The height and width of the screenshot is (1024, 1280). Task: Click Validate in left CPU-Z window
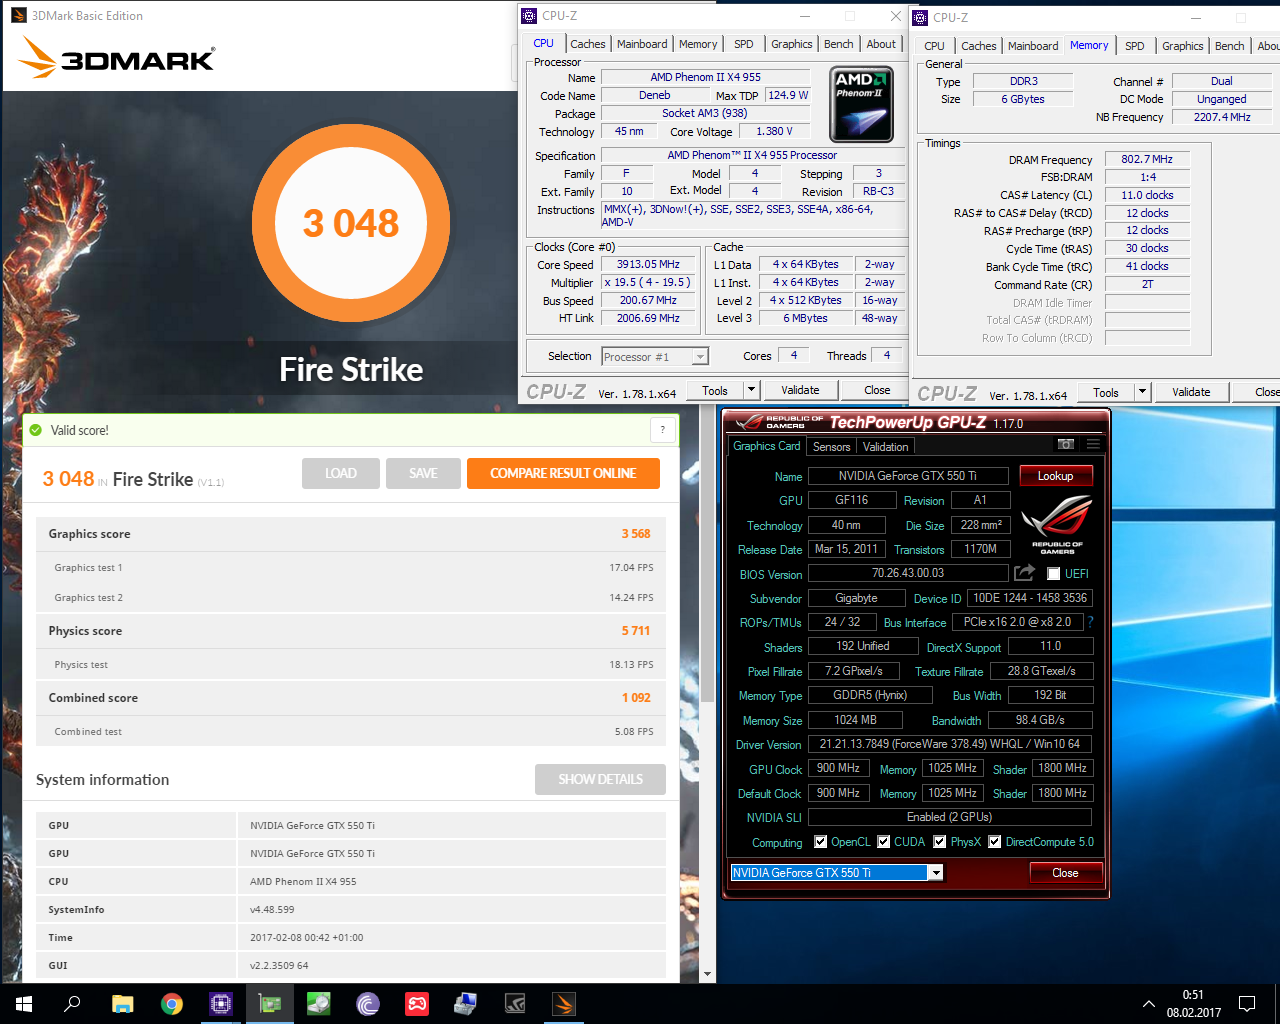tap(800, 390)
